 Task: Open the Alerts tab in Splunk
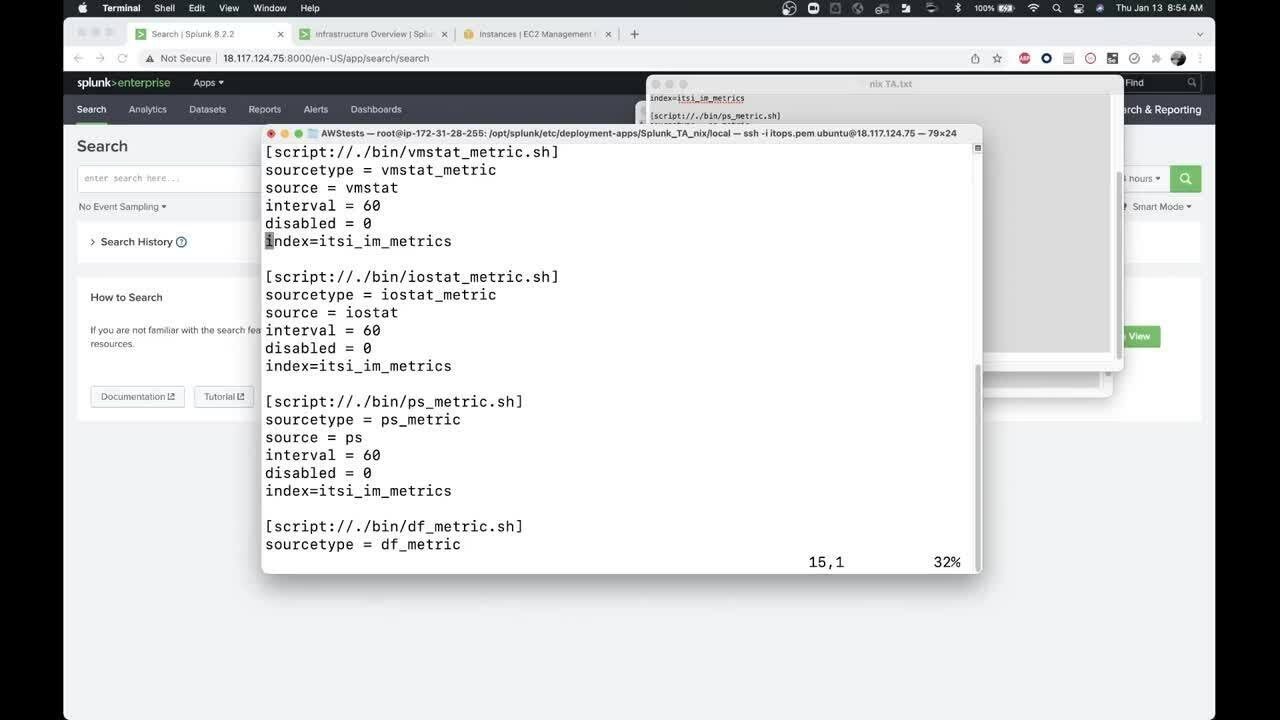coord(316,109)
